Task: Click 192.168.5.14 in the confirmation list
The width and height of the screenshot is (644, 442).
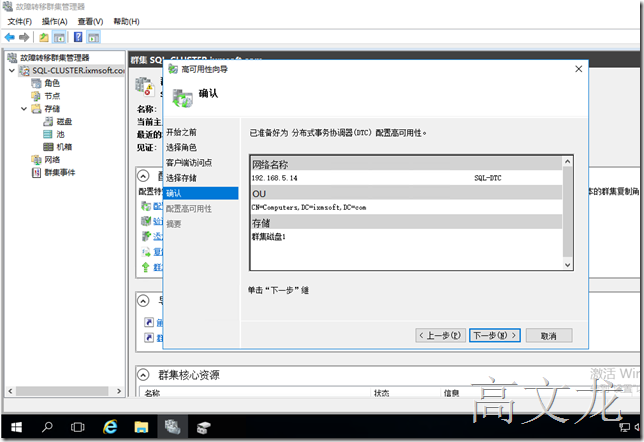Action: (x=274, y=178)
